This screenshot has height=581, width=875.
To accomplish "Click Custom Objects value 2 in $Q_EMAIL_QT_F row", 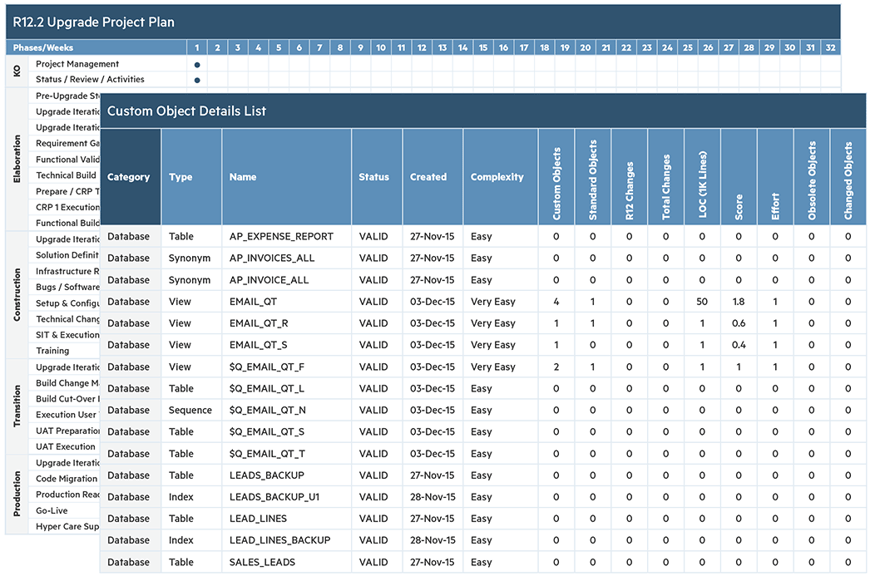I will point(556,367).
